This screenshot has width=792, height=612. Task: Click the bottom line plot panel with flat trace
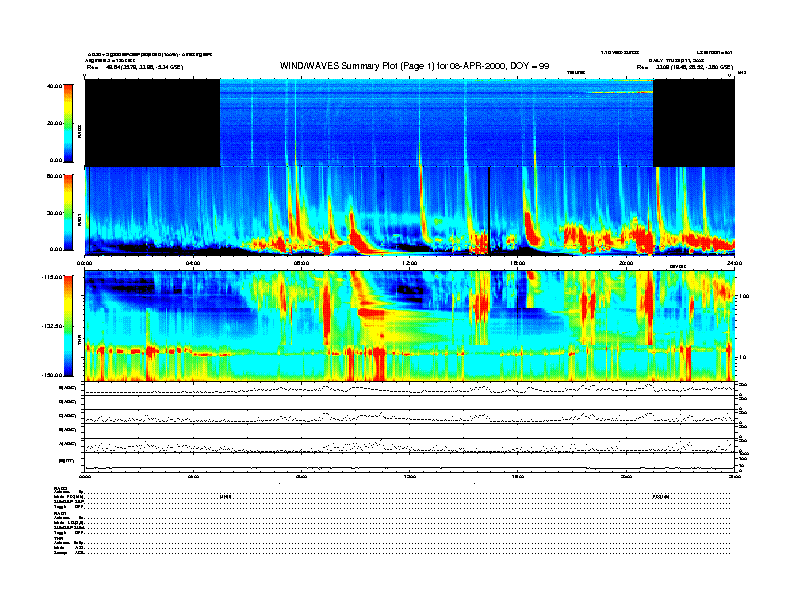[410, 462]
